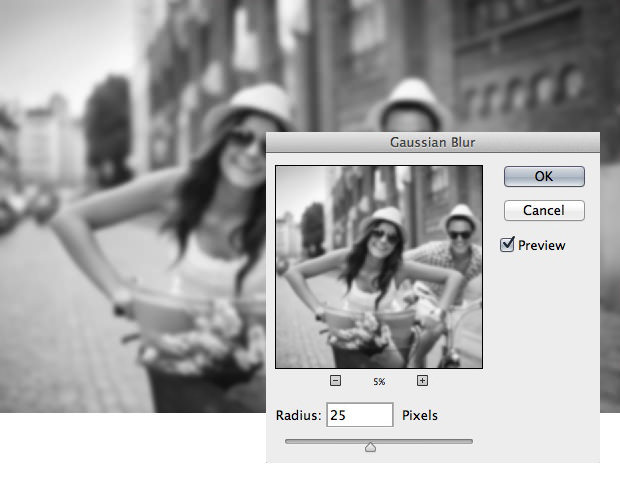Zoom out the preview with minus icon
The height and width of the screenshot is (483, 620).
coord(335,381)
